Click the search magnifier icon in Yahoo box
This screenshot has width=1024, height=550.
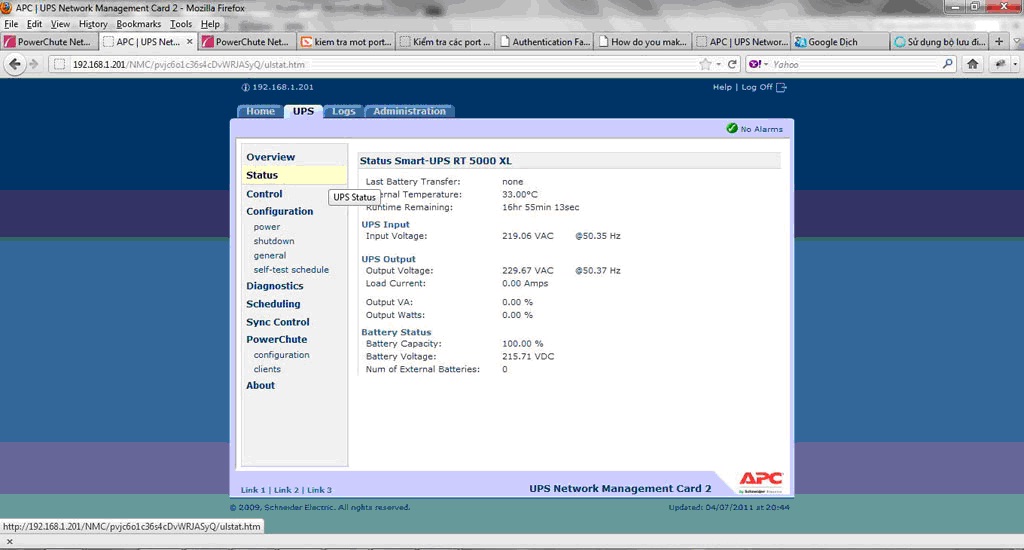tap(948, 64)
